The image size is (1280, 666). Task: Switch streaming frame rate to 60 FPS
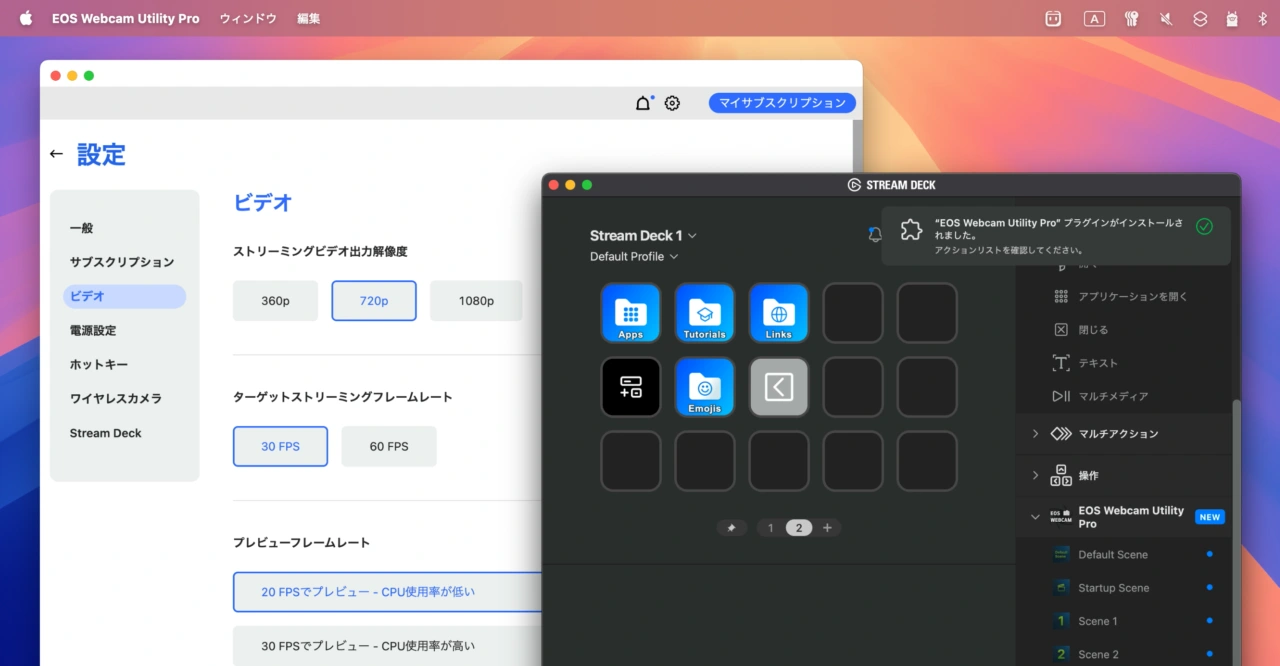388,446
